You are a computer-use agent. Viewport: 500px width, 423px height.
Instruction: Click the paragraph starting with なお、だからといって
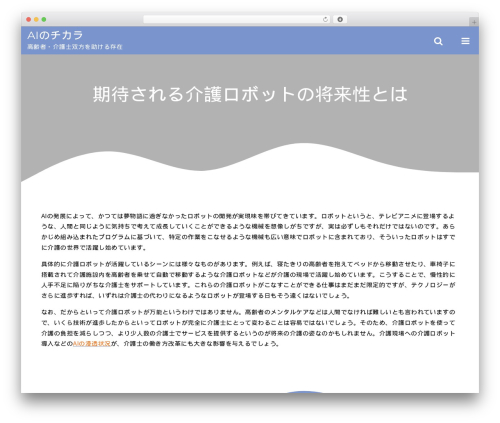(248, 328)
